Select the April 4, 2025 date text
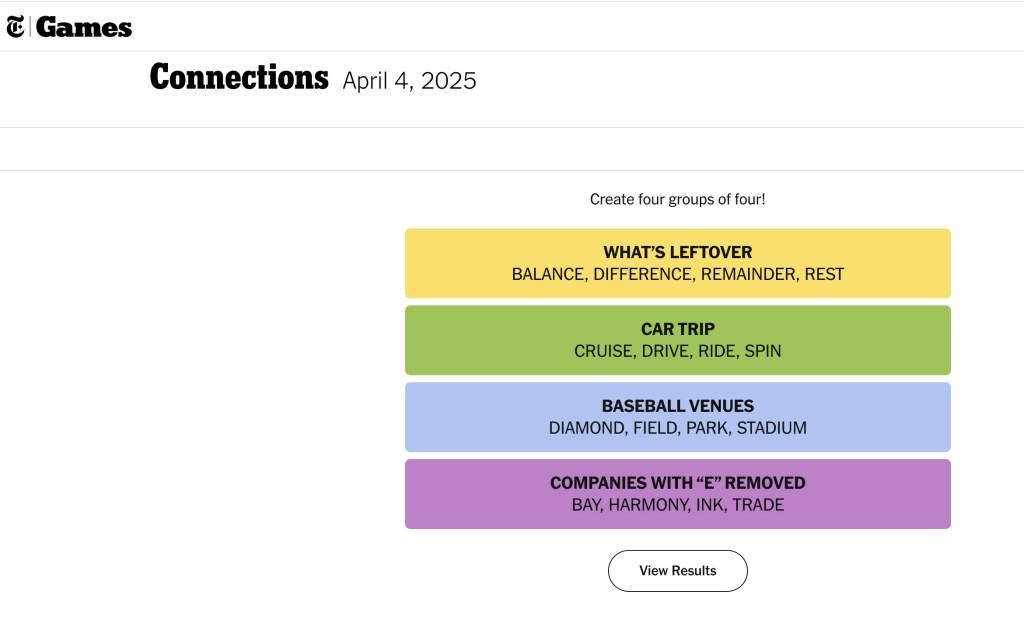 409,81
